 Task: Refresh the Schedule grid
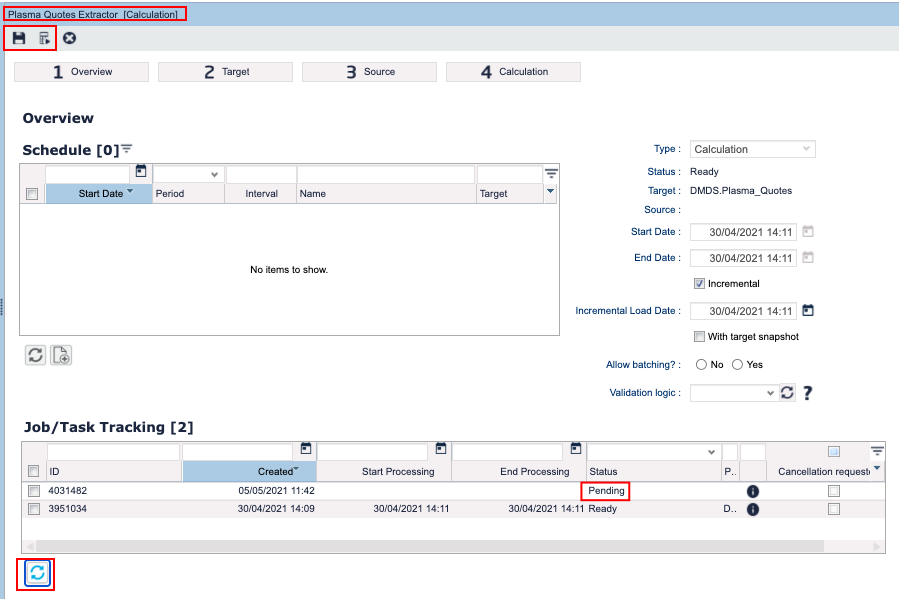point(35,355)
